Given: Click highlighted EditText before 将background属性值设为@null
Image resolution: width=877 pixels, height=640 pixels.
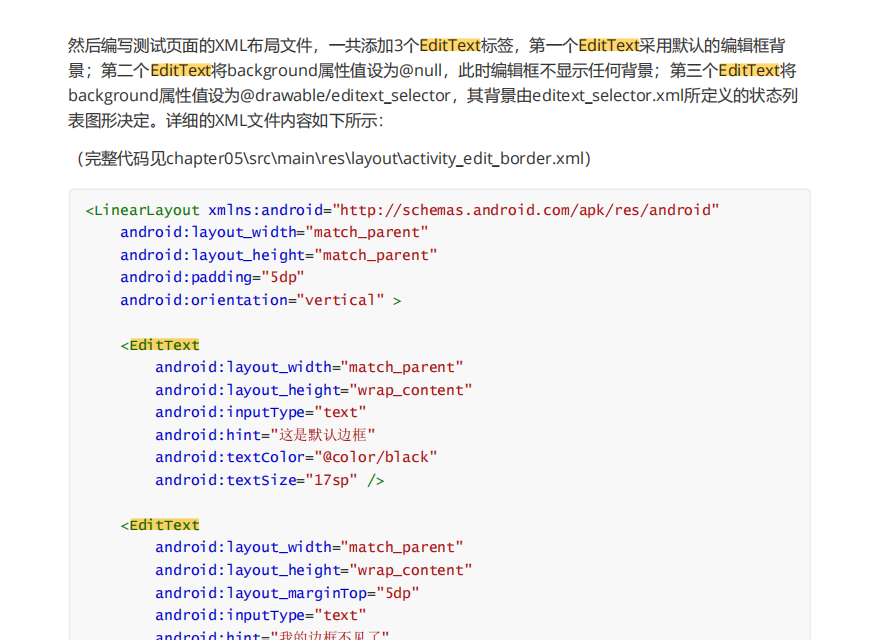Looking at the screenshot, I should [x=181, y=70].
